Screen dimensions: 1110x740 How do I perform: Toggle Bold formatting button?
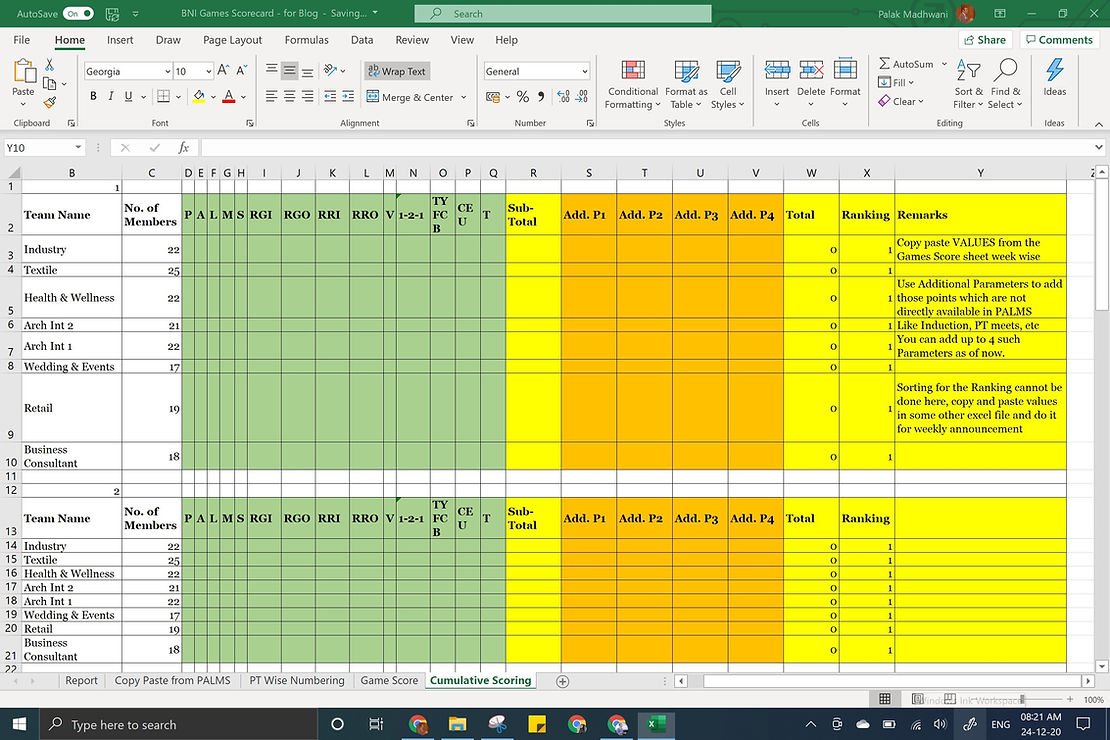[93, 97]
